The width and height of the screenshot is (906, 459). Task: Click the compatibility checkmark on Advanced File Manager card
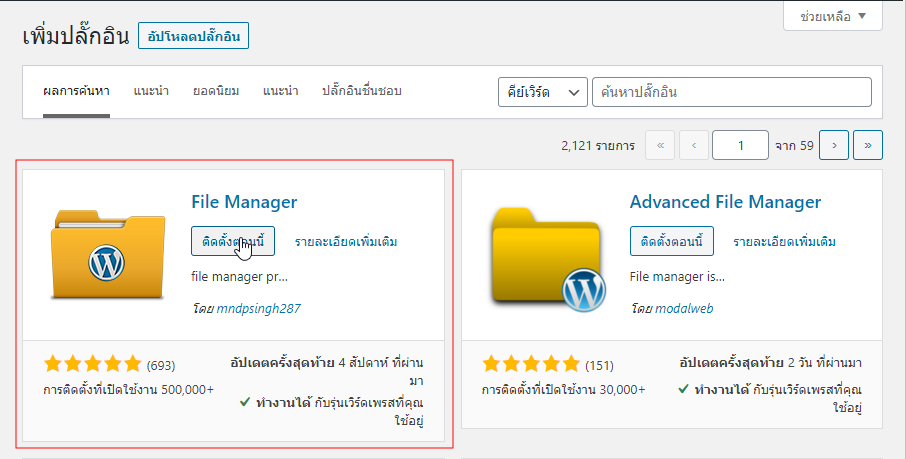pos(683,390)
